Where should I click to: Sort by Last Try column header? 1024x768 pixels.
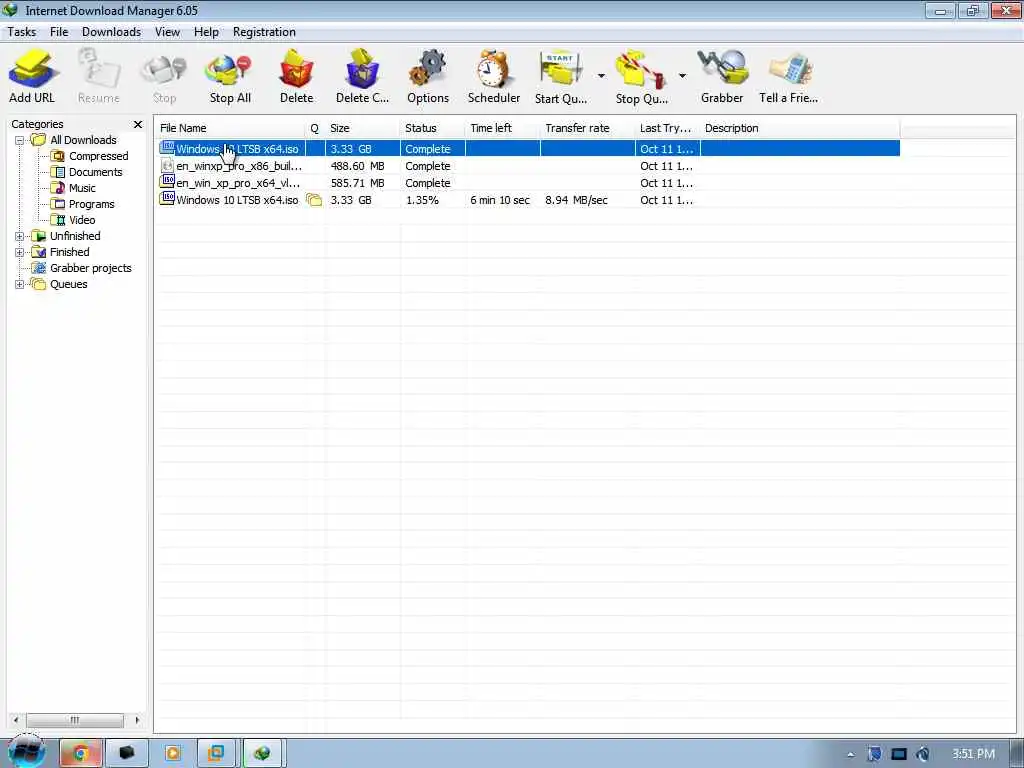coord(667,128)
